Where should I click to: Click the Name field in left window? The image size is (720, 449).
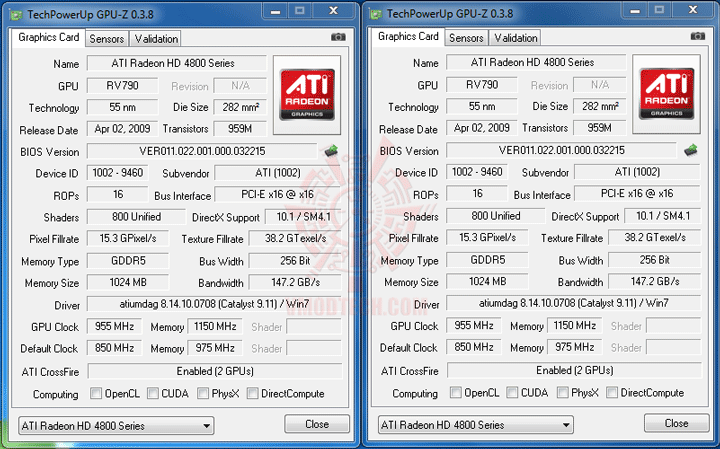[177, 63]
